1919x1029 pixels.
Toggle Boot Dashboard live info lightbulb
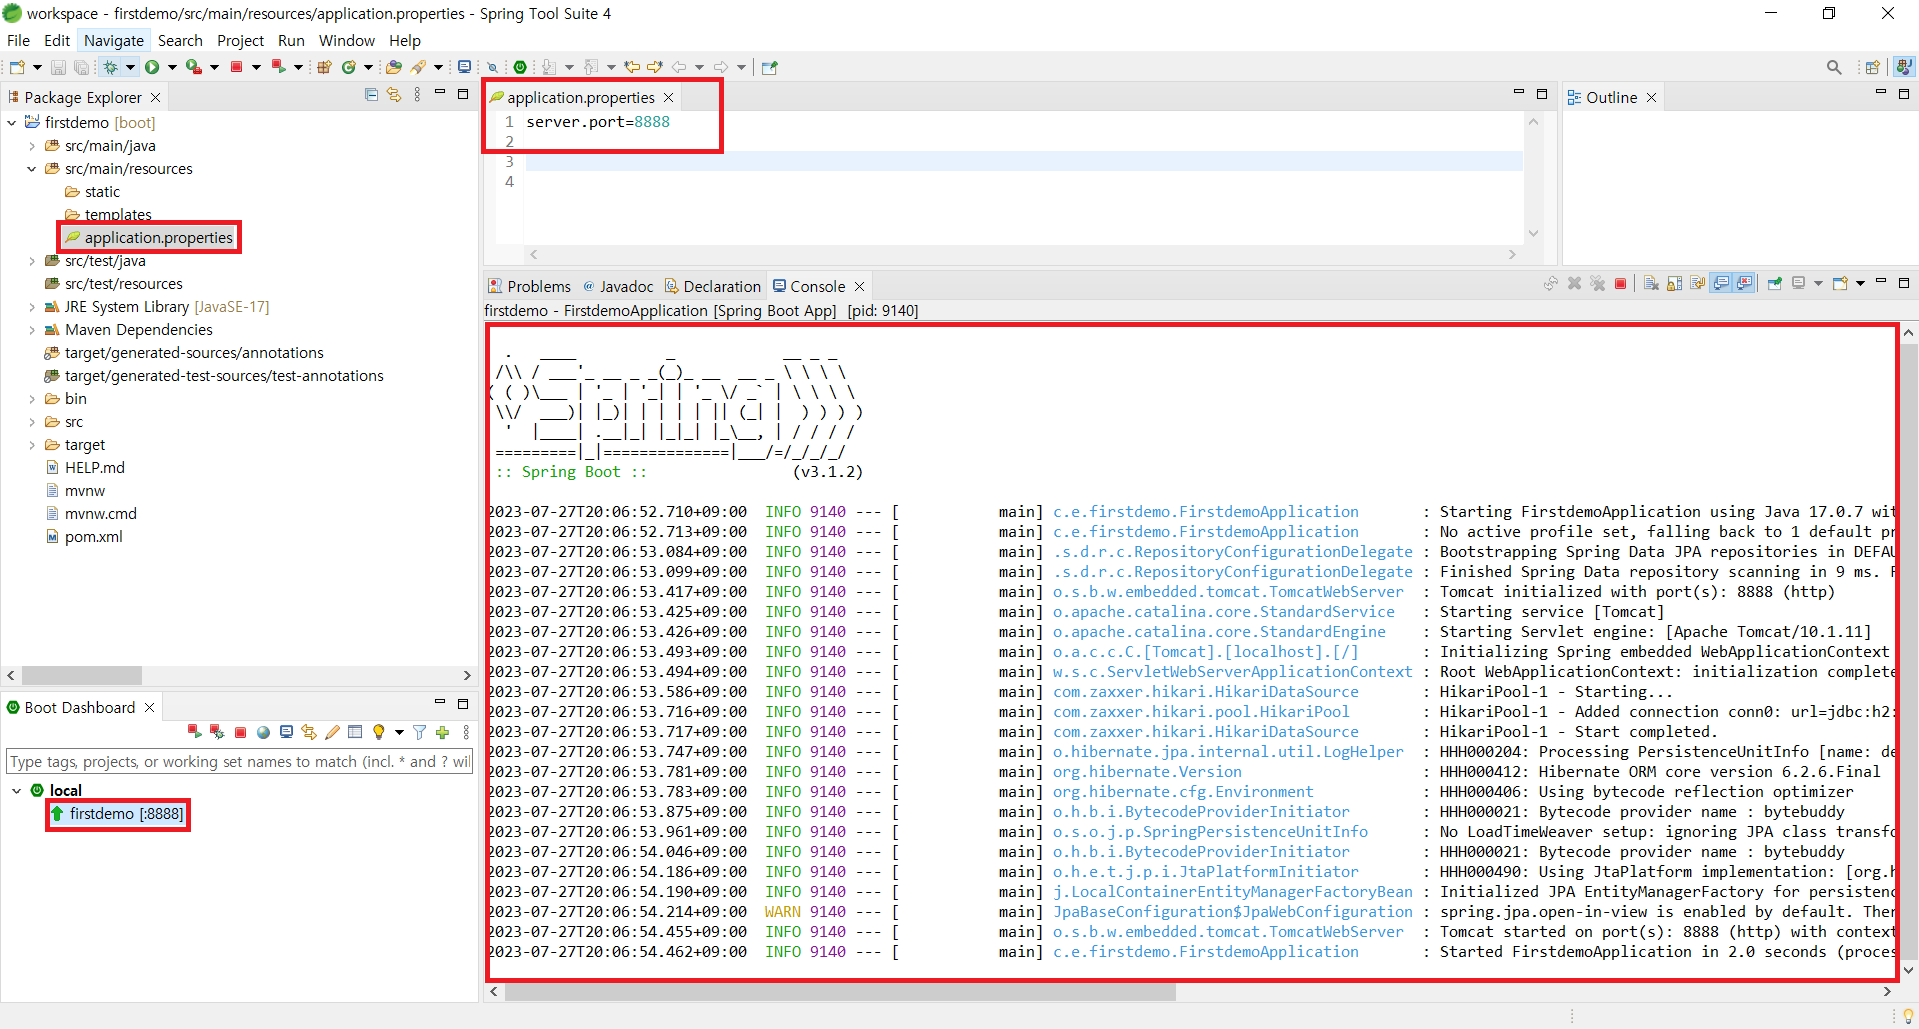pyautogui.click(x=379, y=732)
